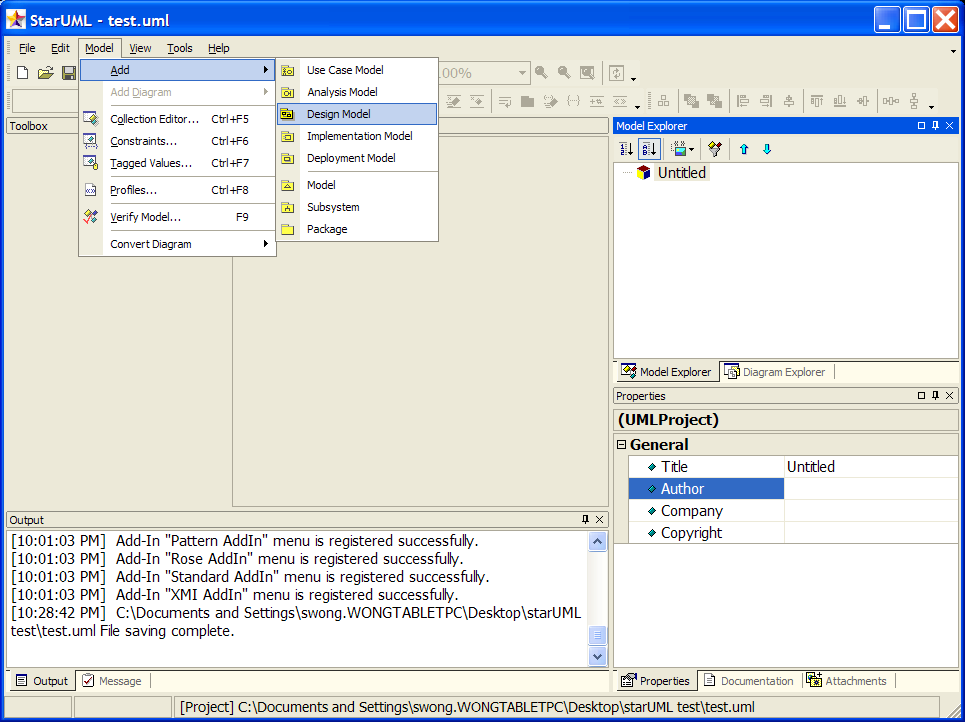The width and height of the screenshot is (965, 722).
Task: Click the Output panel scroll down arrow
Action: (597, 656)
